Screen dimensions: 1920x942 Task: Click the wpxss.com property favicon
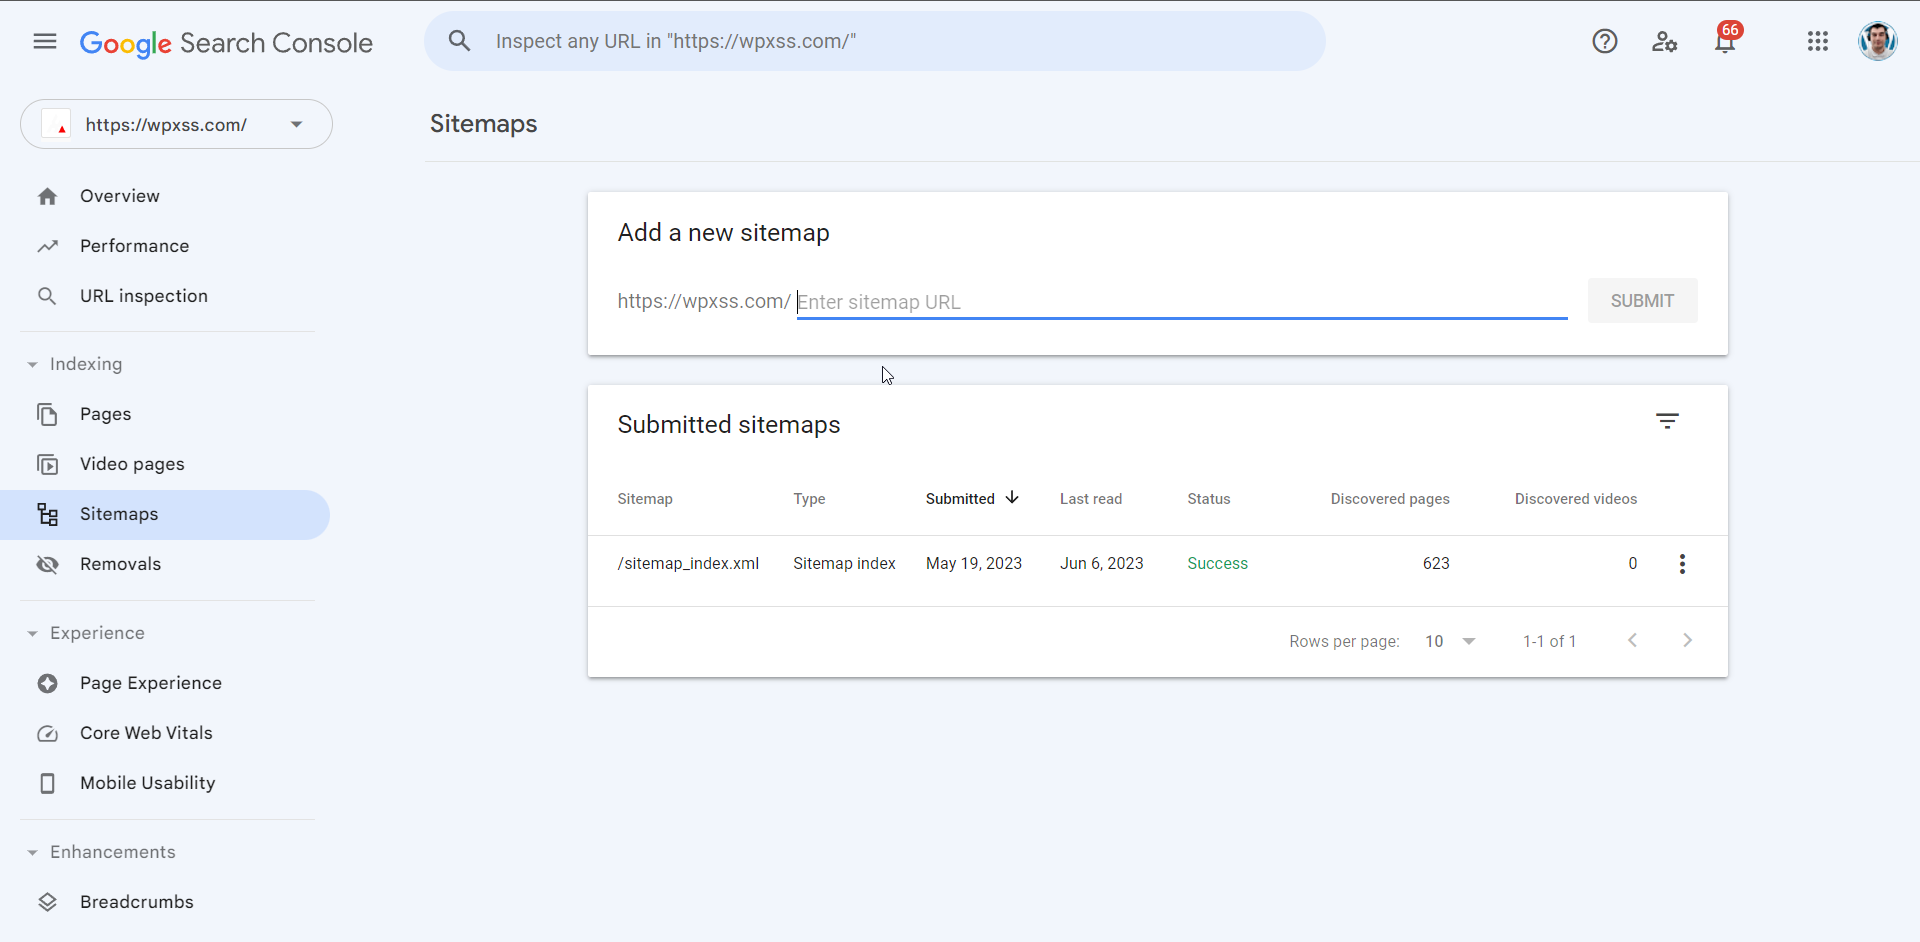(x=56, y=124)
